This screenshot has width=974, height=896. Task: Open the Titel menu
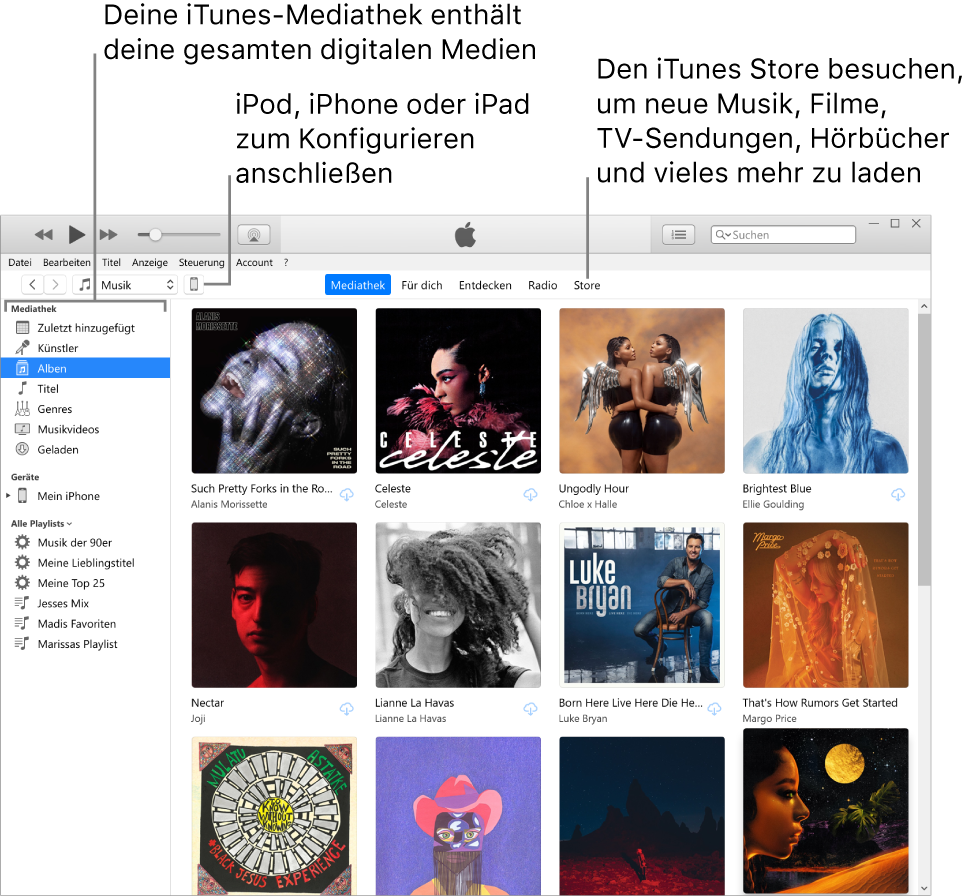pyautogui.click(x=111, y=263)
